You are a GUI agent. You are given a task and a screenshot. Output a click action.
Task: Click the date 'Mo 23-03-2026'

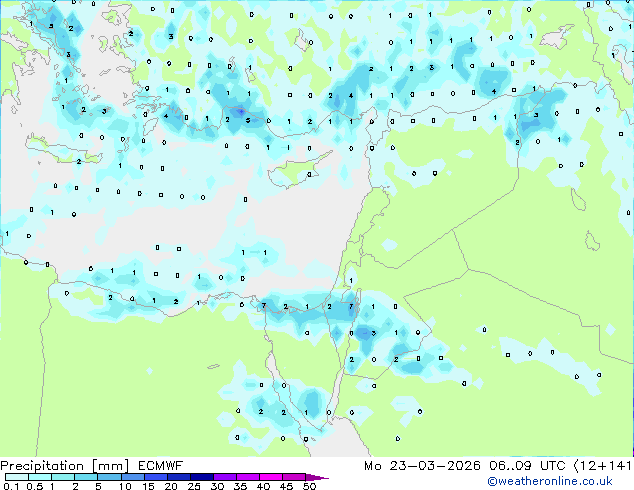click(423, 466)
